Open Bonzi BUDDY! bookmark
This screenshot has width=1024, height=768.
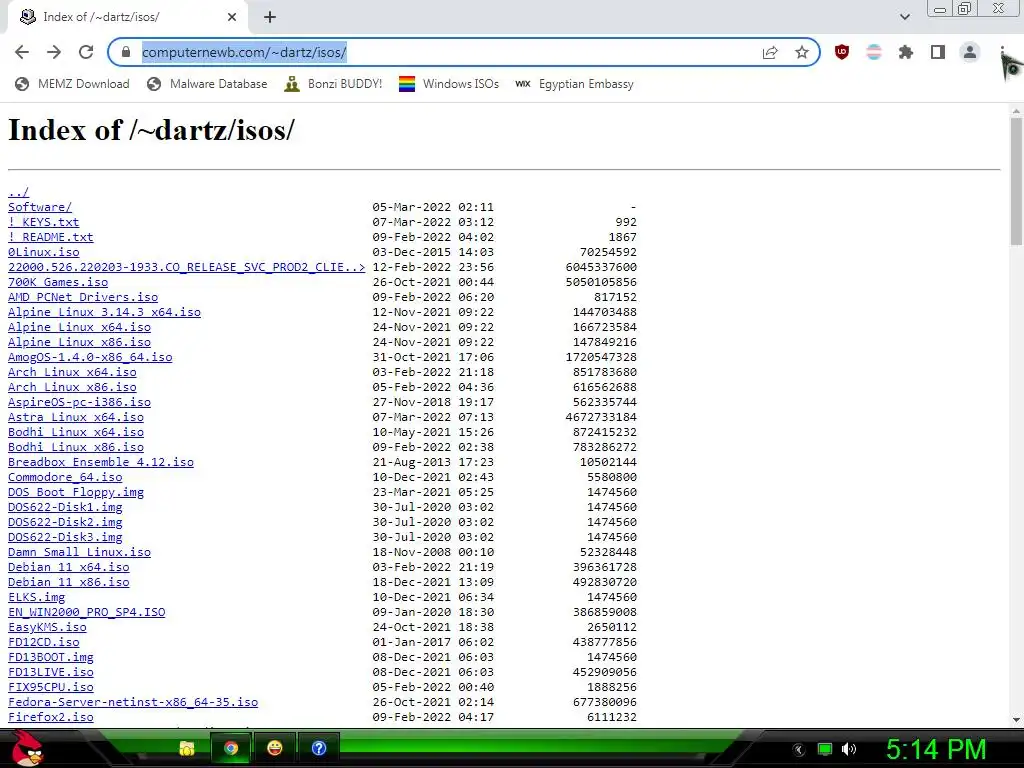click(333, 84)
